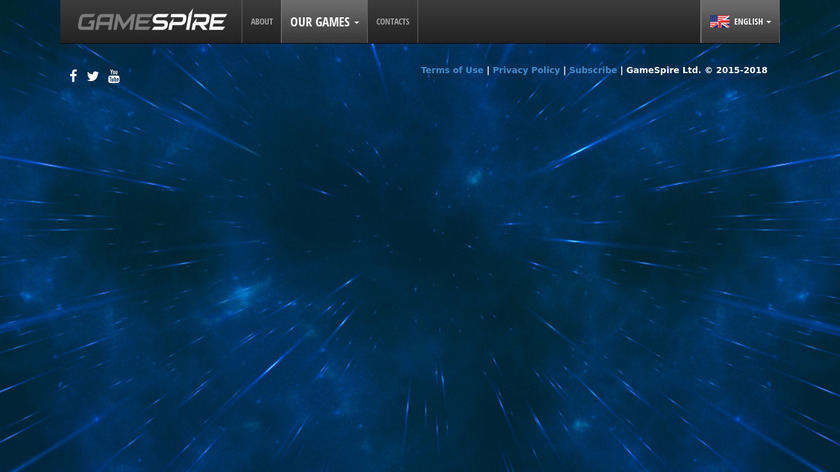Click the GameSpire logo
Viewport: 840px width, 472px height.
click(x=152, y=21)
